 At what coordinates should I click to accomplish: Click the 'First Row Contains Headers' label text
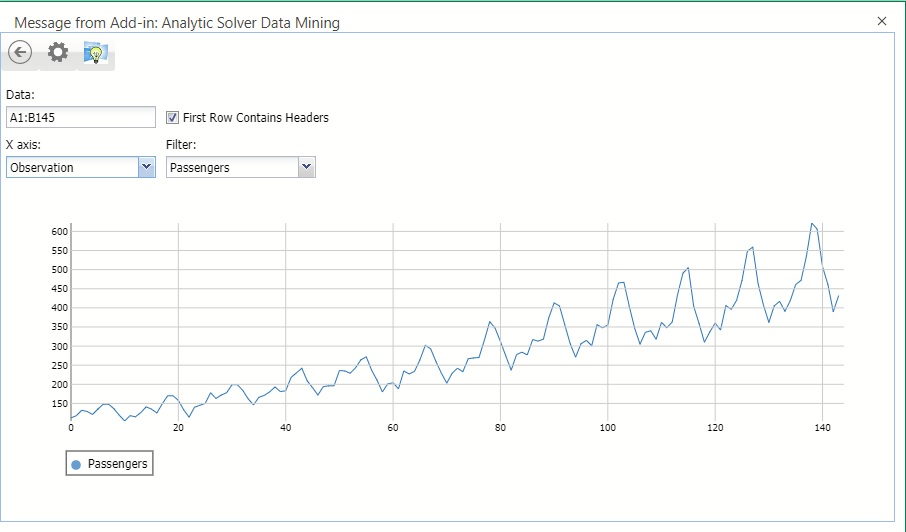(x=255, y=117)
